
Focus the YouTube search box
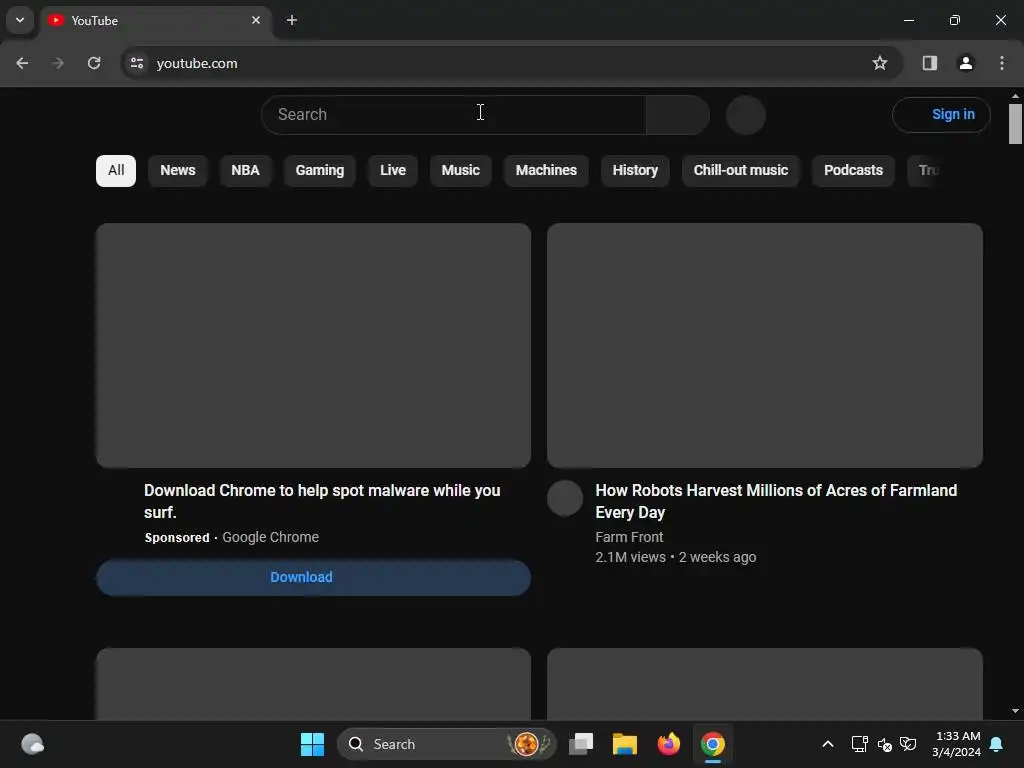[454, 115]
